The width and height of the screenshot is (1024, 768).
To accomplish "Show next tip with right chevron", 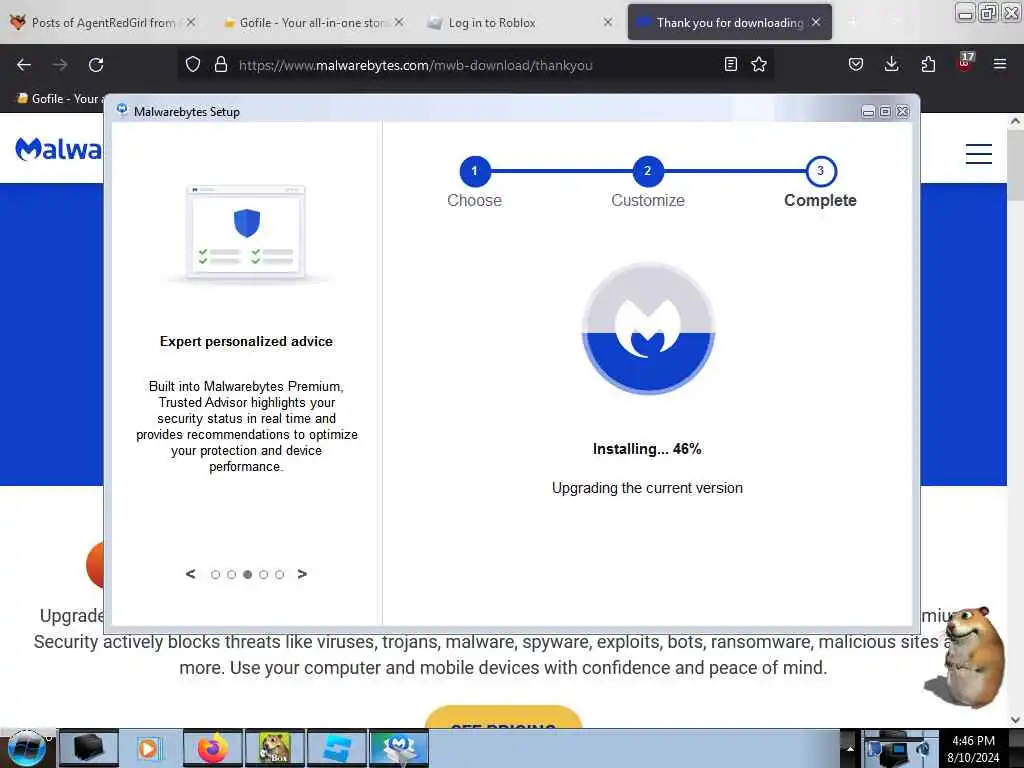I will tap(302, 574).
